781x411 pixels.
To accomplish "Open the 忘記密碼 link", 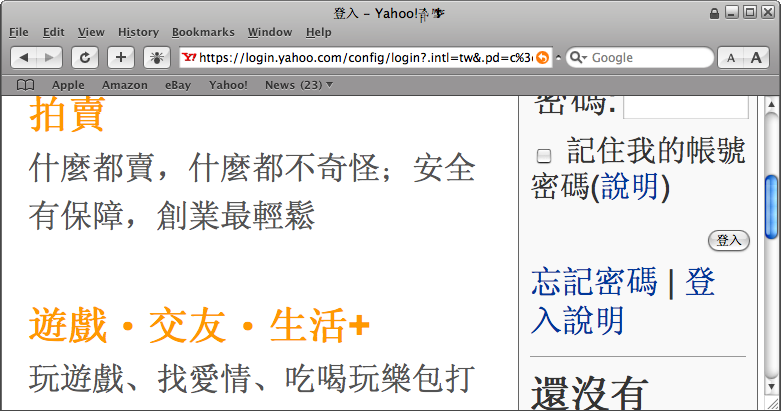I will click(594, 282).
